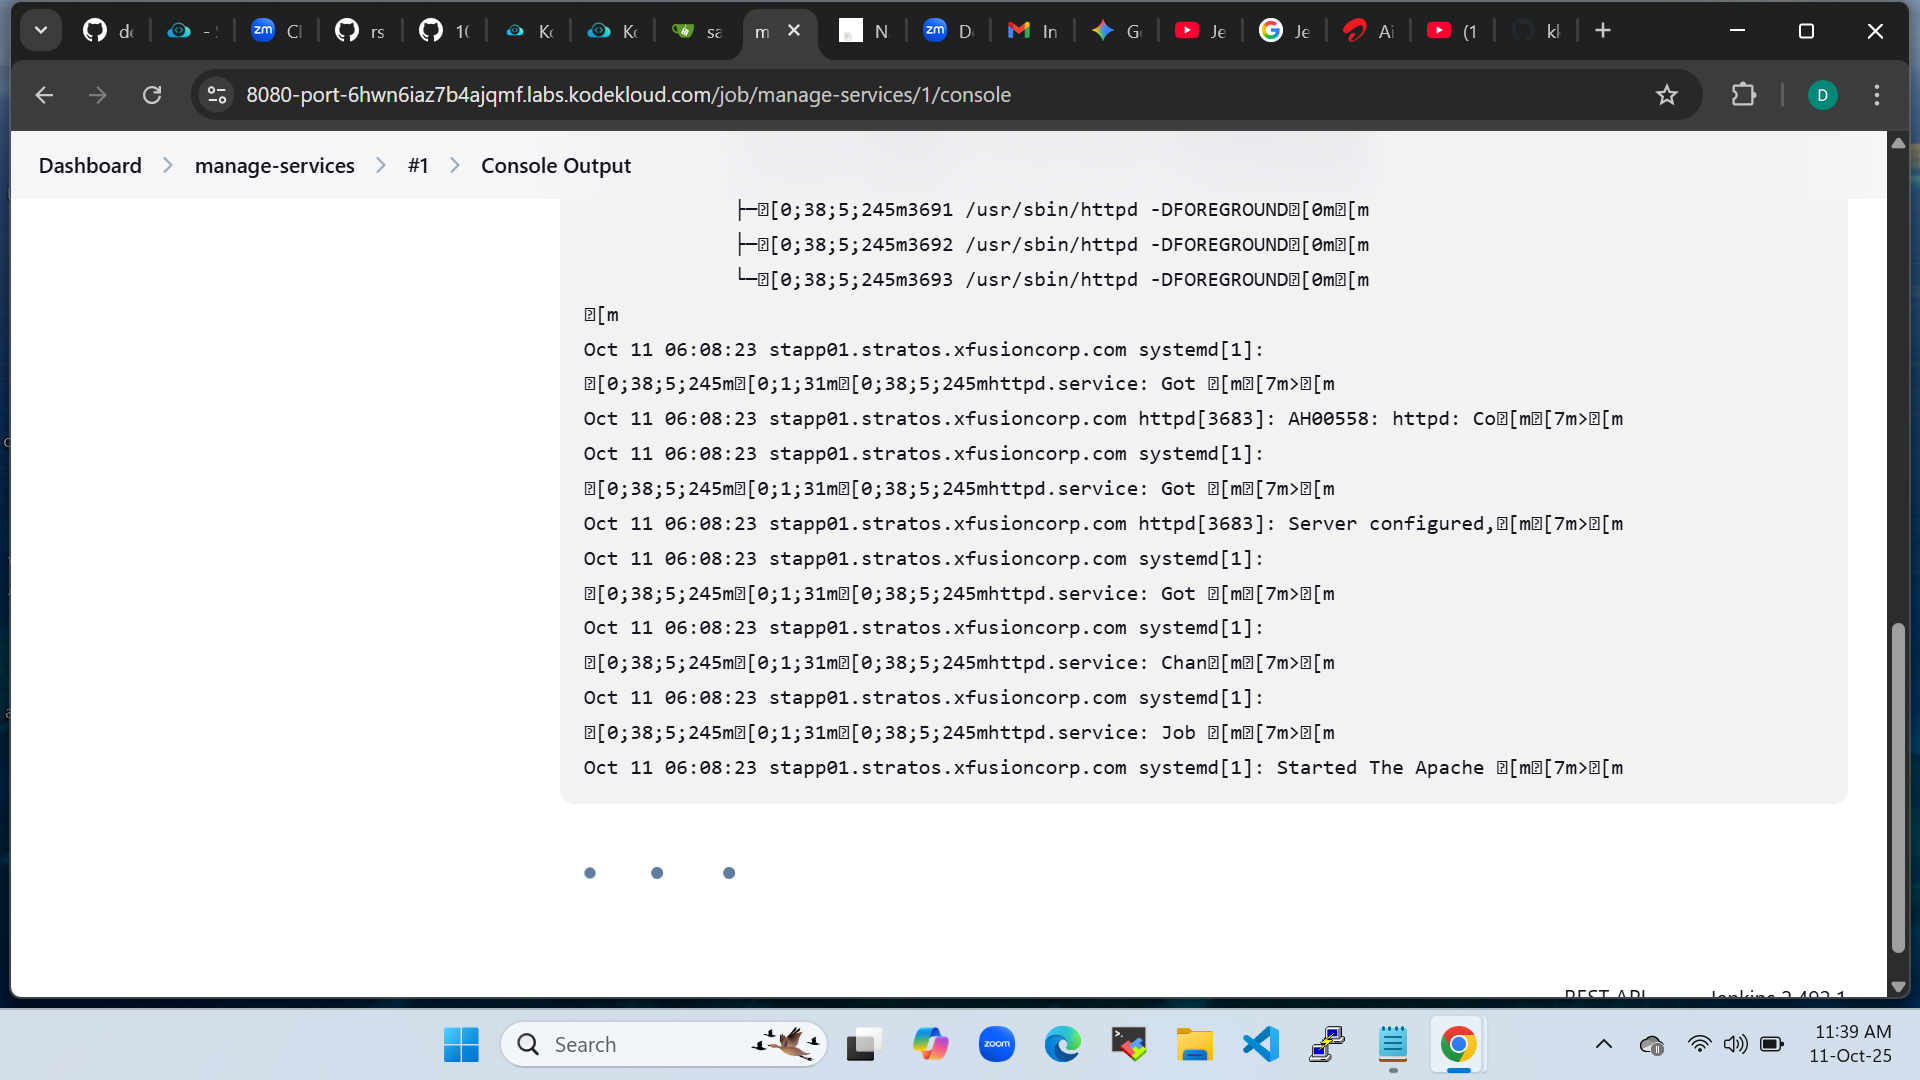1920x1080 pixels.
Task: Click the browser reload icon
Action: (x=152, y=95)
